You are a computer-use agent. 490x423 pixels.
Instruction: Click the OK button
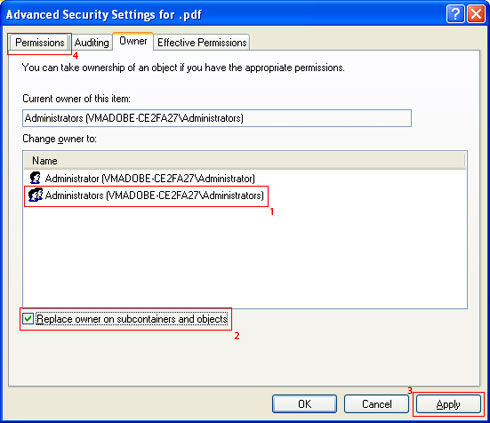[304, 404]
